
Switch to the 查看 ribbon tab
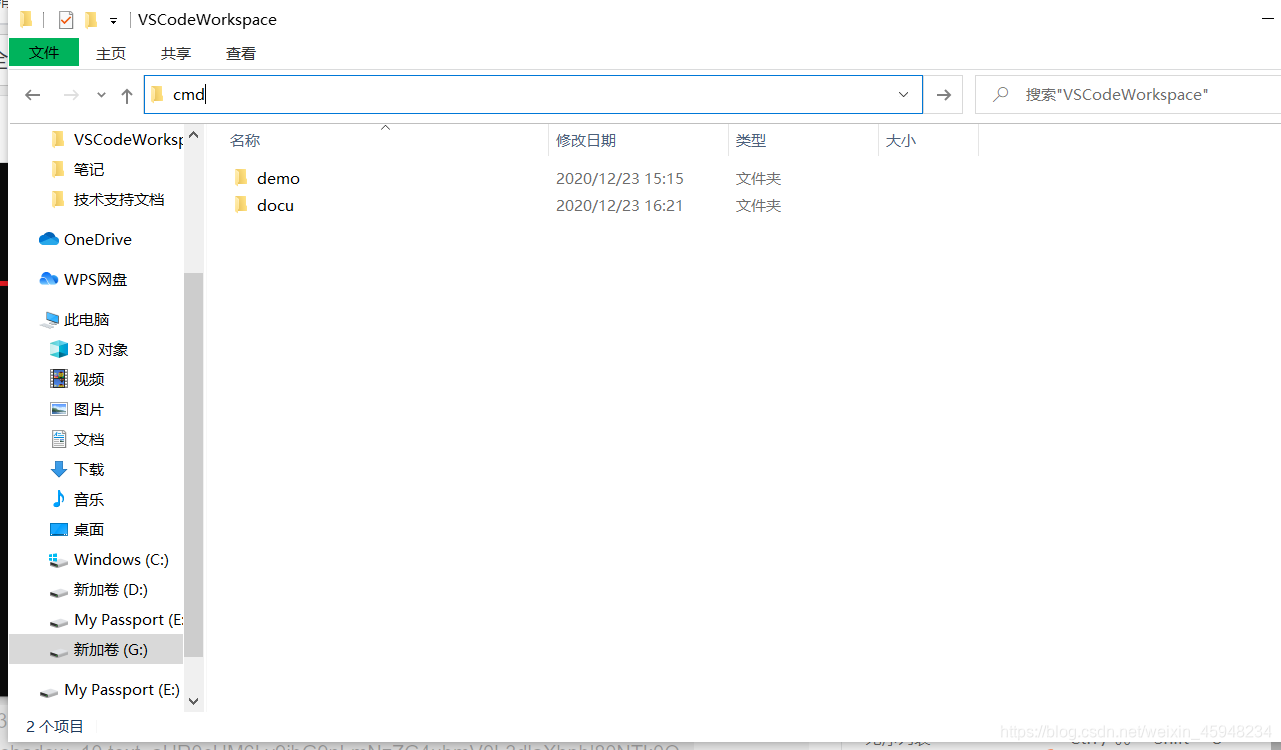241,53
